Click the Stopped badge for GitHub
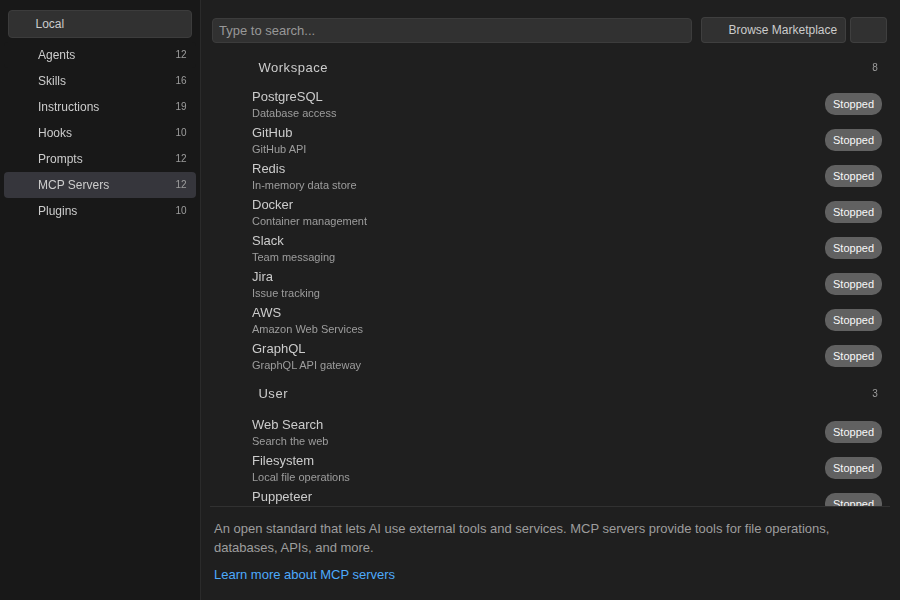This screenshot has height=600, width=900. point(854,140)
